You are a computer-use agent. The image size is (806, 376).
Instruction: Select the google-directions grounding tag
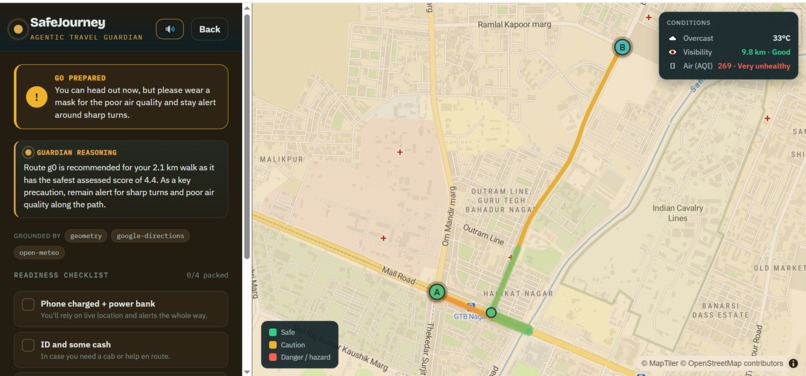click(150, 236)
